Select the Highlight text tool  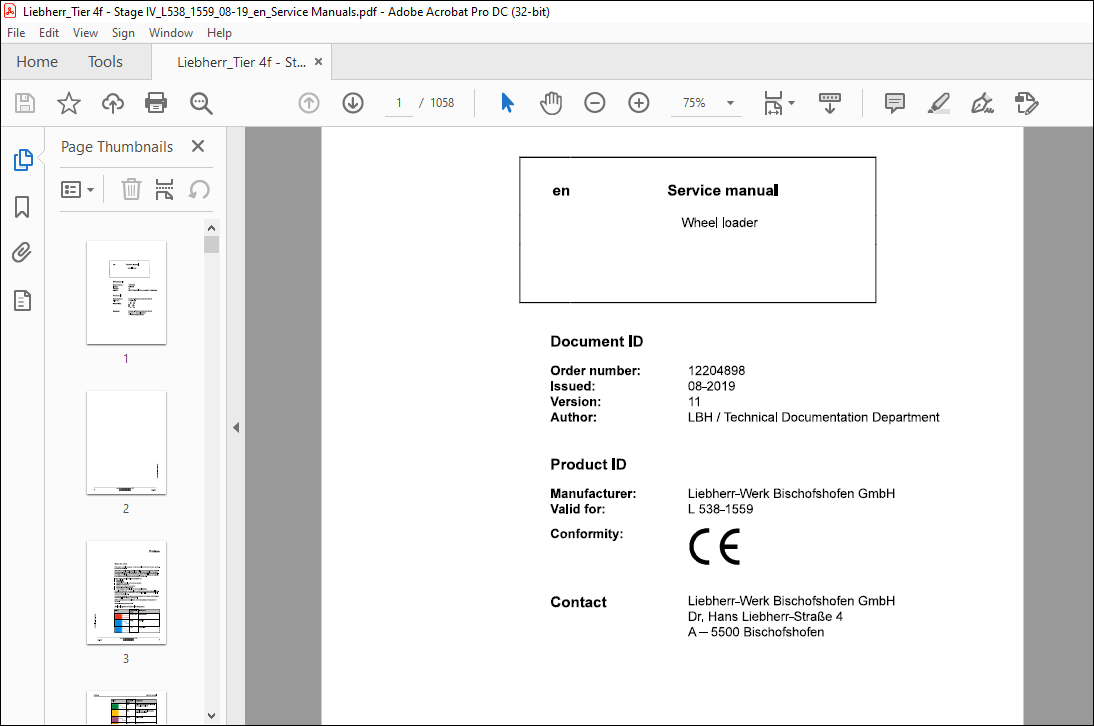(938, 103)
